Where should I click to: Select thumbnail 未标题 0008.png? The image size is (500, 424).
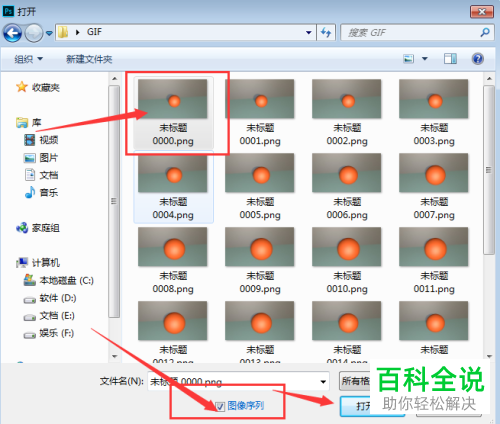173,261
